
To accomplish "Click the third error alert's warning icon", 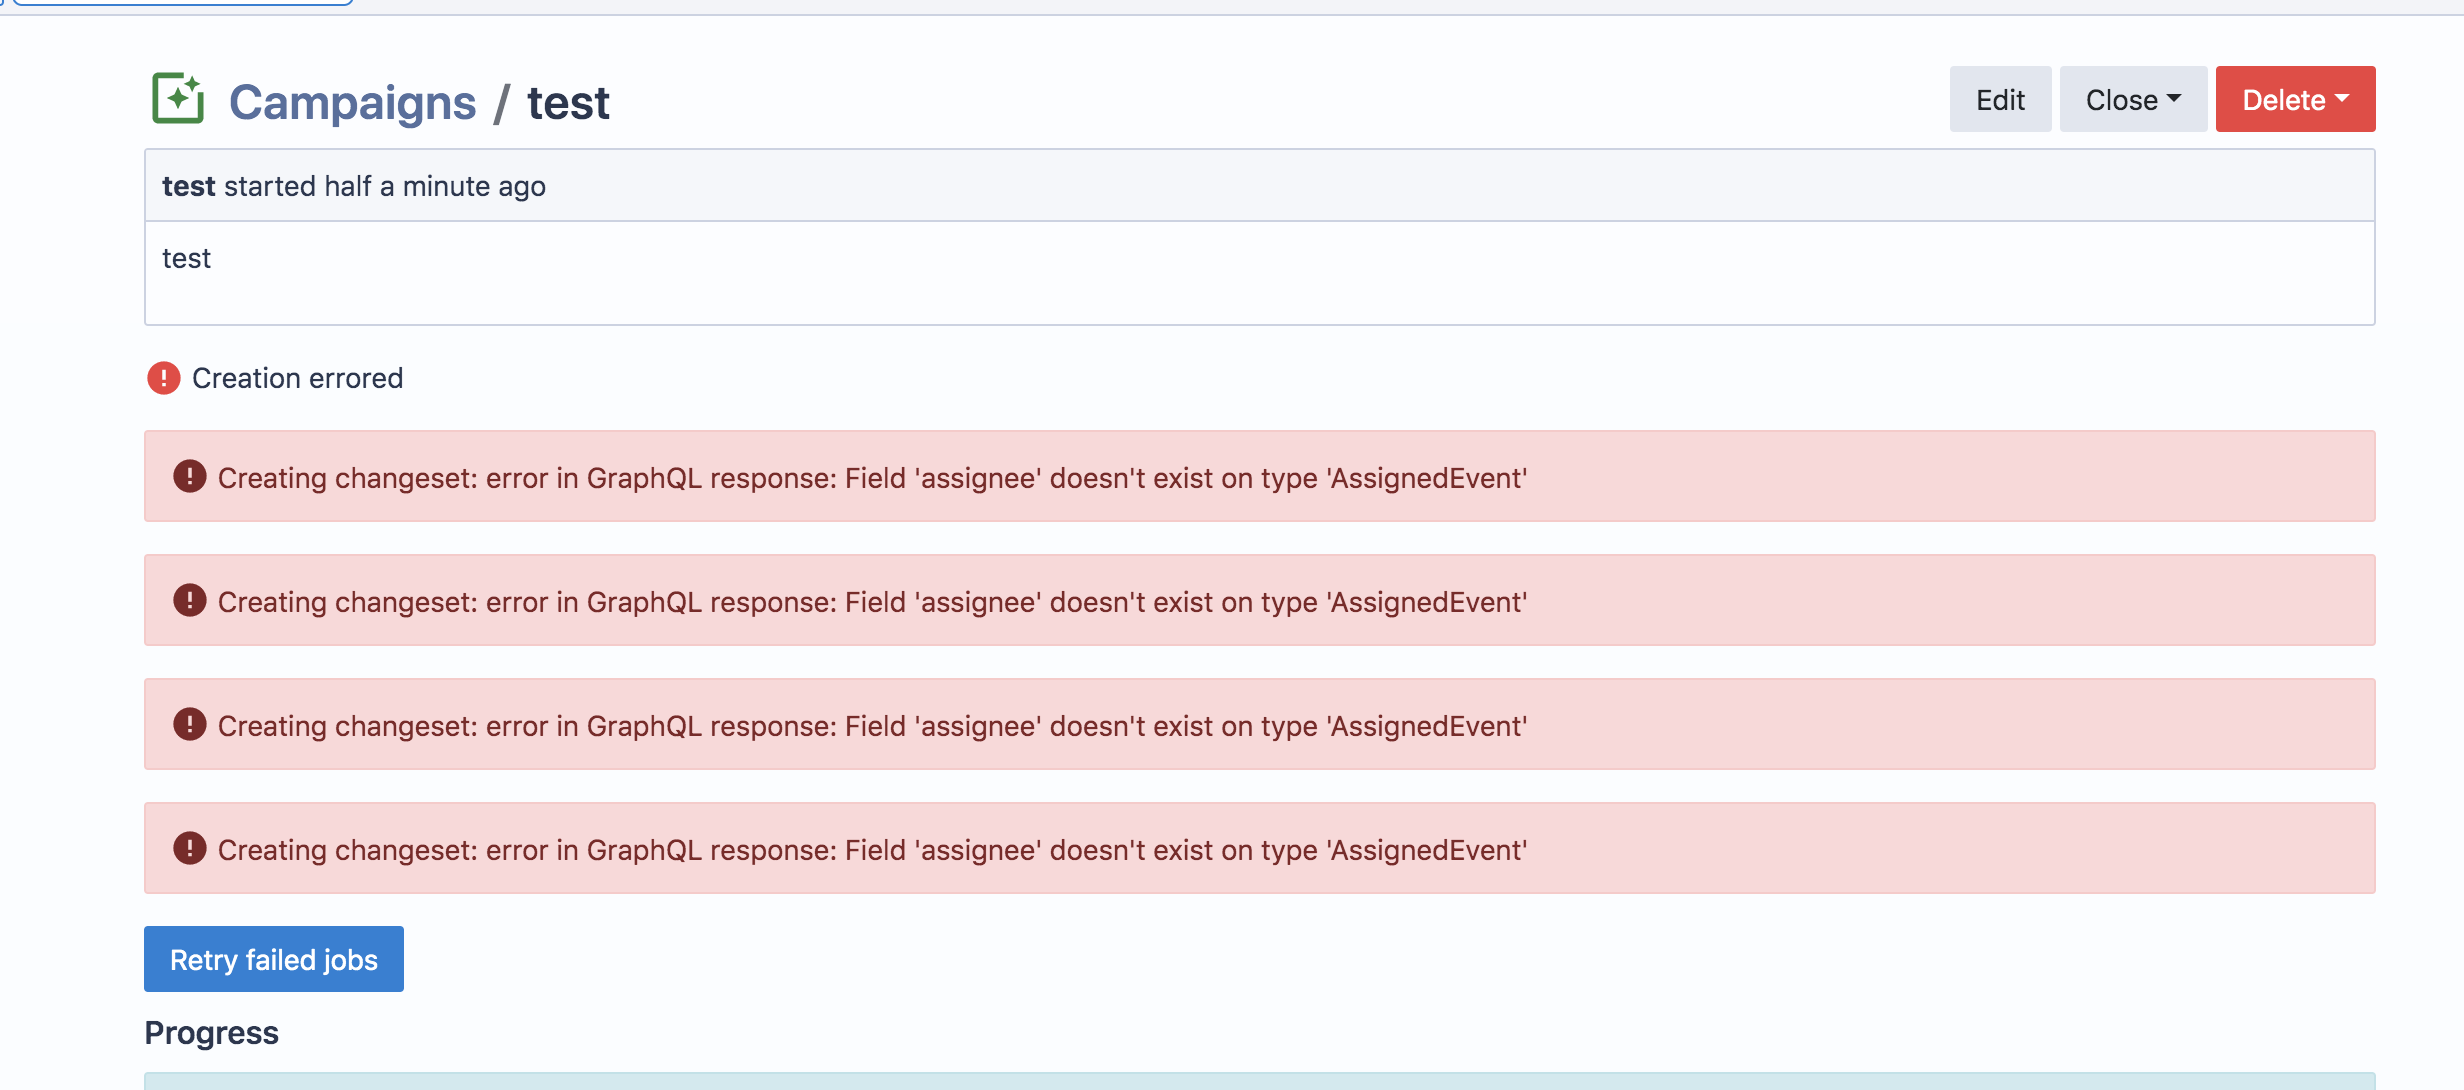I will (x=189, y=724).
